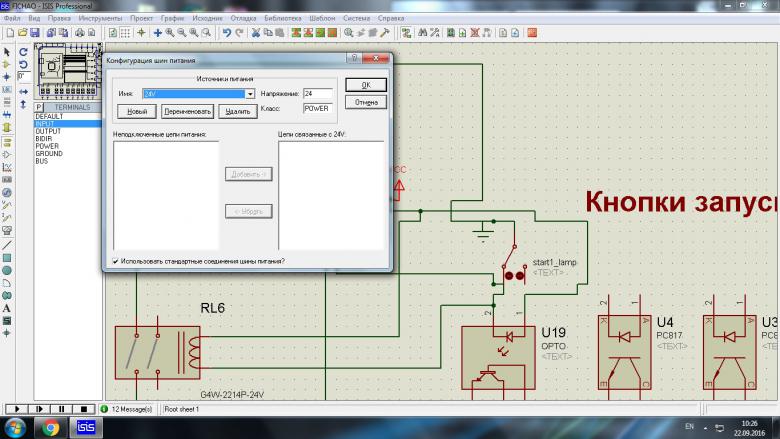This screenshot has height=439, width=780.
Task: Open the netlist to ARES icon
Action: click(532, 33)
